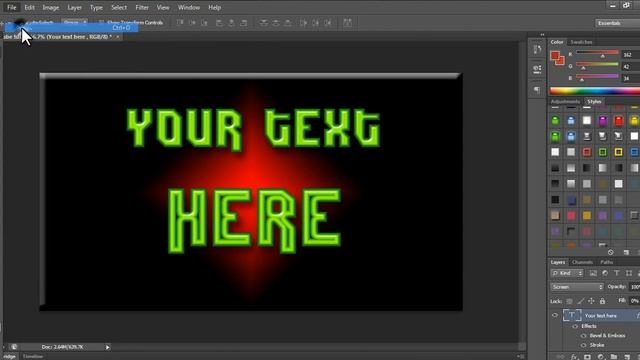Click Align left edges icon
This screenshot has height=360, width=640.
219,23
